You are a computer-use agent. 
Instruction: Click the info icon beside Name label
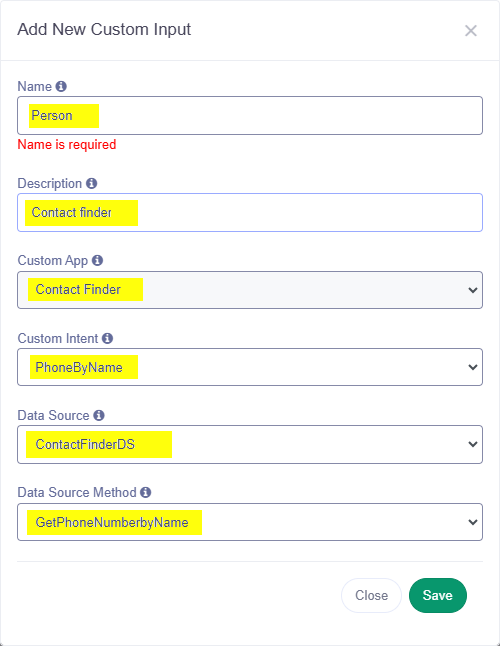pos(61,86)
